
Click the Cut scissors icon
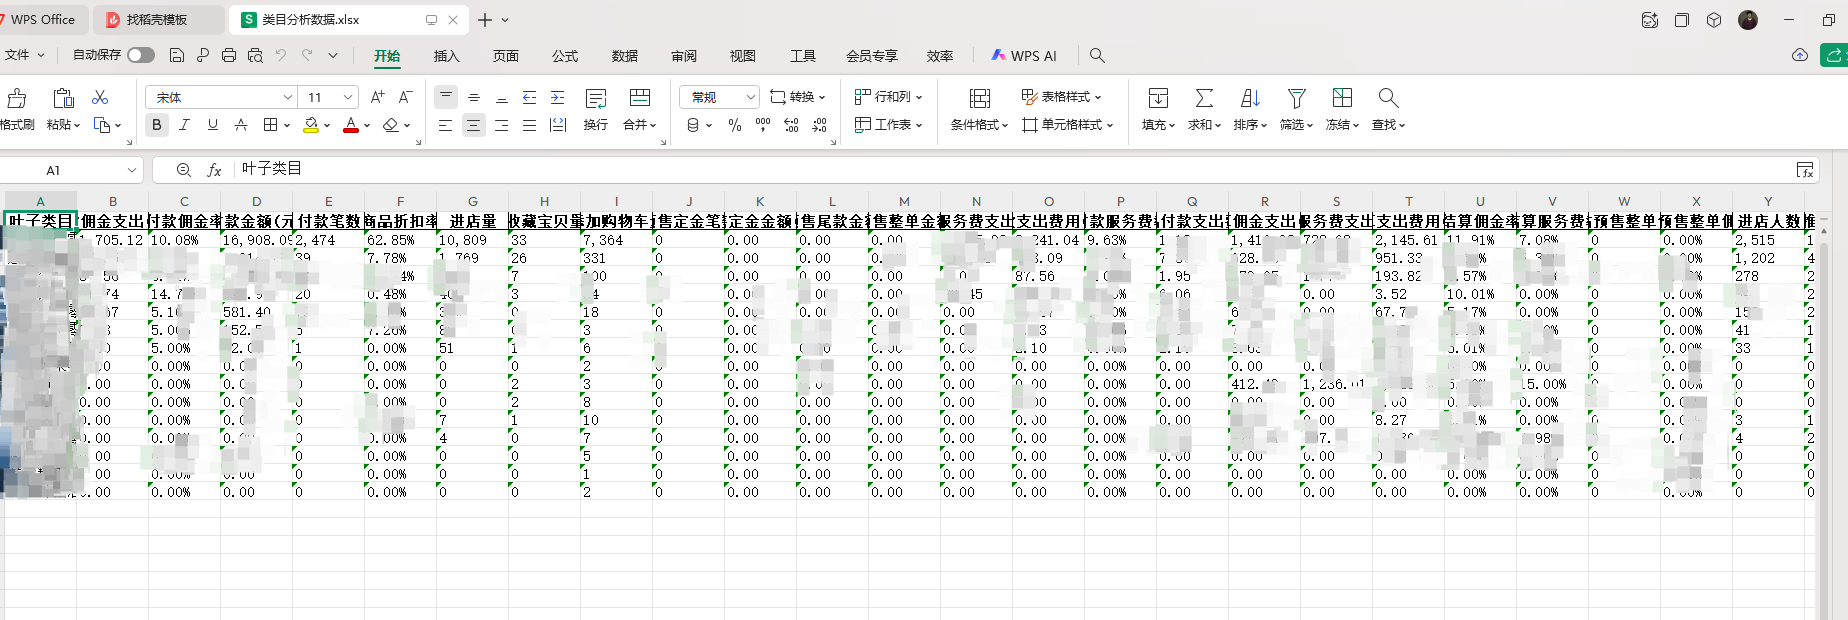click(x=100, y=97)
